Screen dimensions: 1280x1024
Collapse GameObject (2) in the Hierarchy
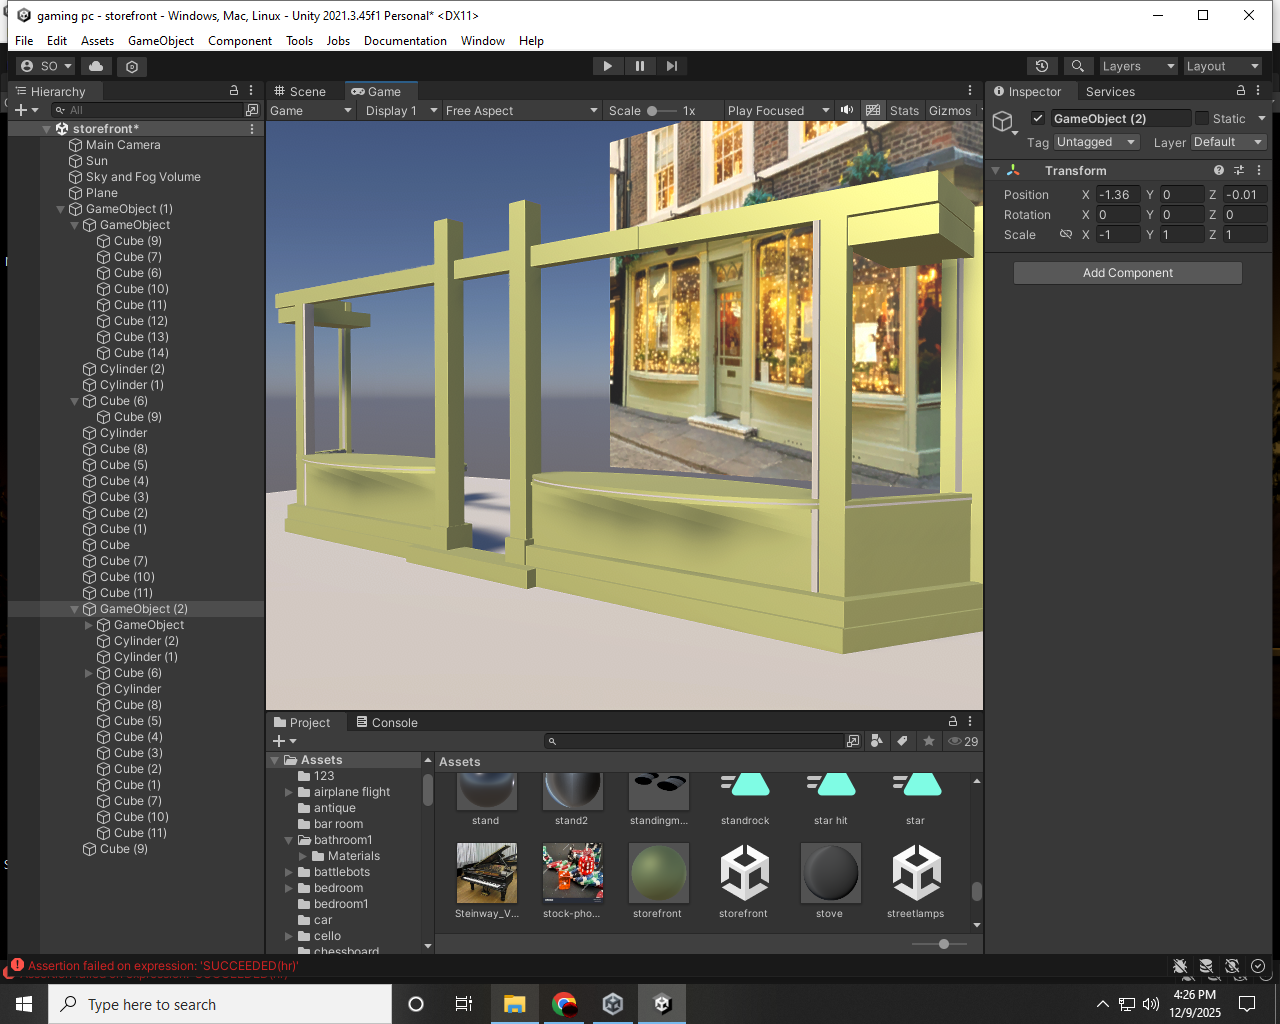point(75,609)
